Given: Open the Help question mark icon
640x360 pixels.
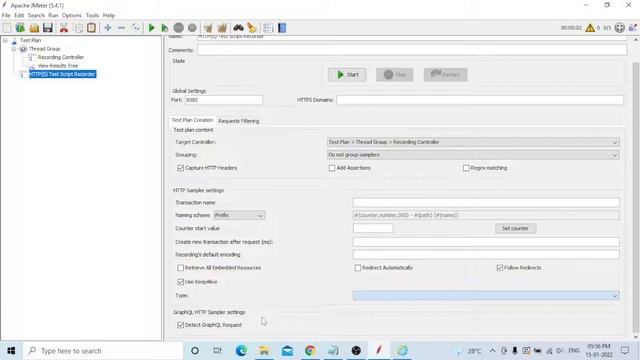Looking at the screenshot, I should click(282, 28).
